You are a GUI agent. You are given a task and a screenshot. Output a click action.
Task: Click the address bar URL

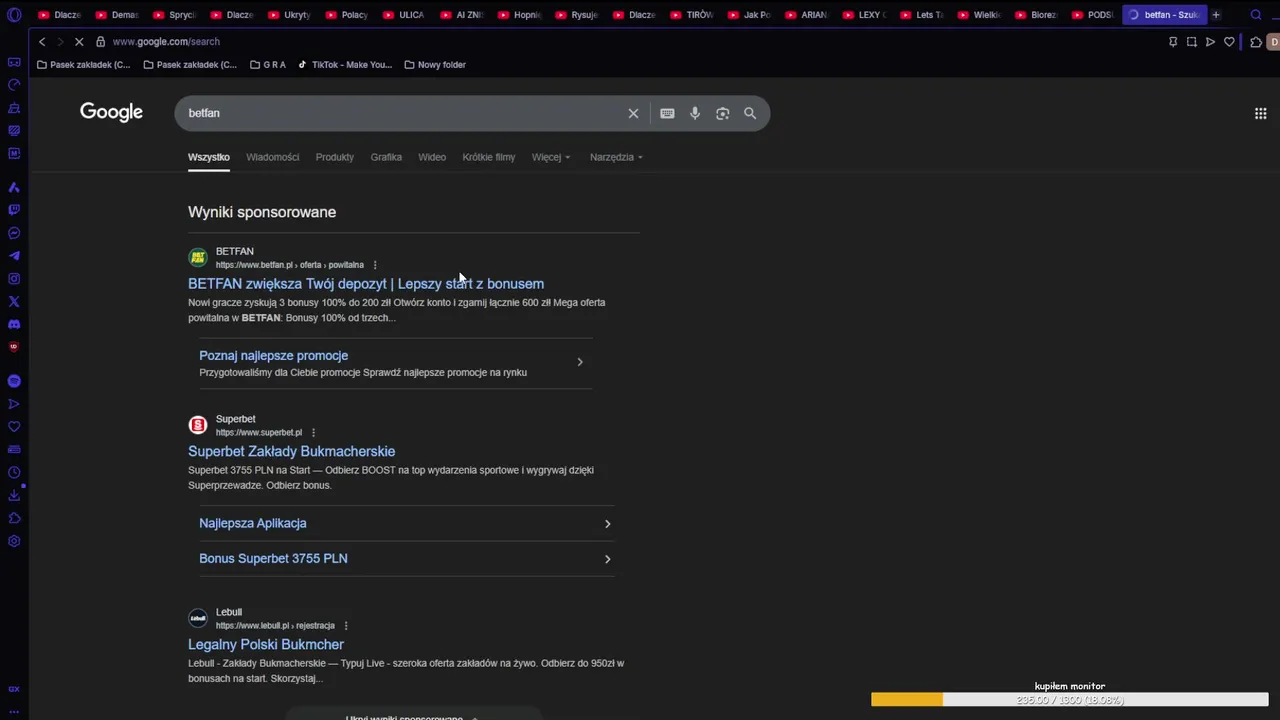pos(166,42)
